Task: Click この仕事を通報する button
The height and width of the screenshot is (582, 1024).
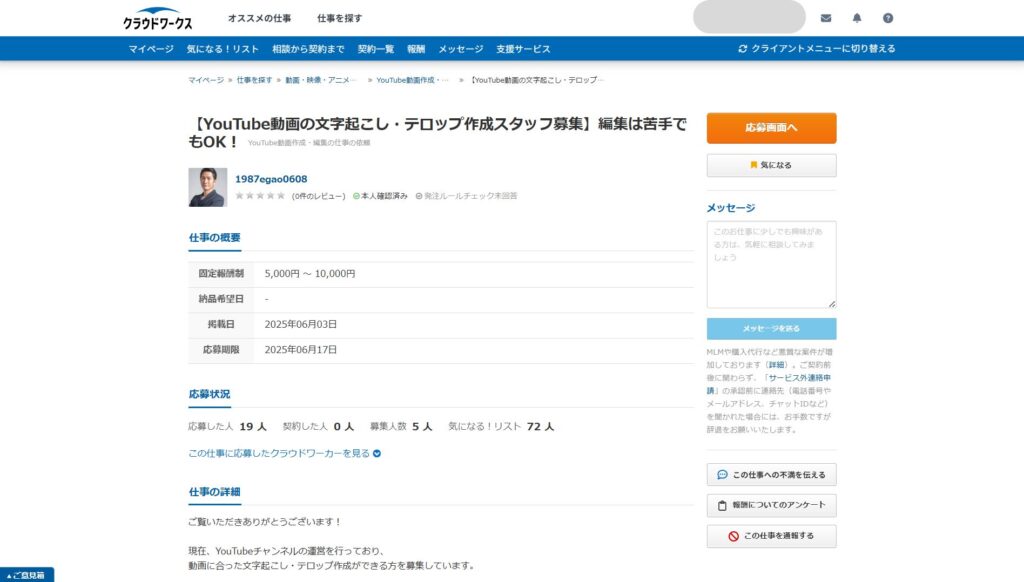Action: coord(771,536)
